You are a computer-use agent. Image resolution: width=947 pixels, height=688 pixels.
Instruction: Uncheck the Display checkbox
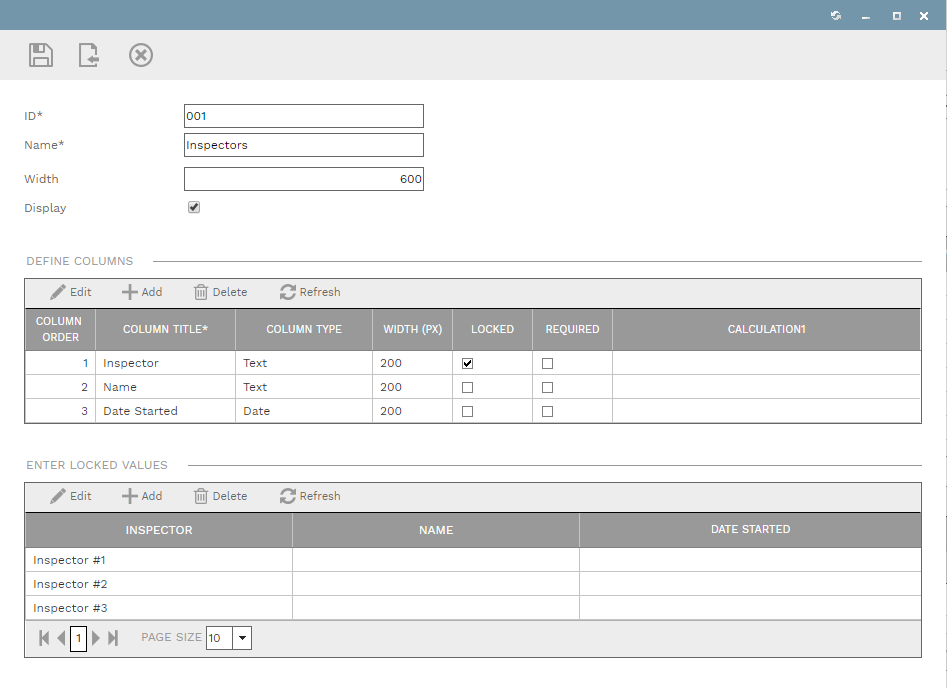pyautogui.click(x=194, y=208)
